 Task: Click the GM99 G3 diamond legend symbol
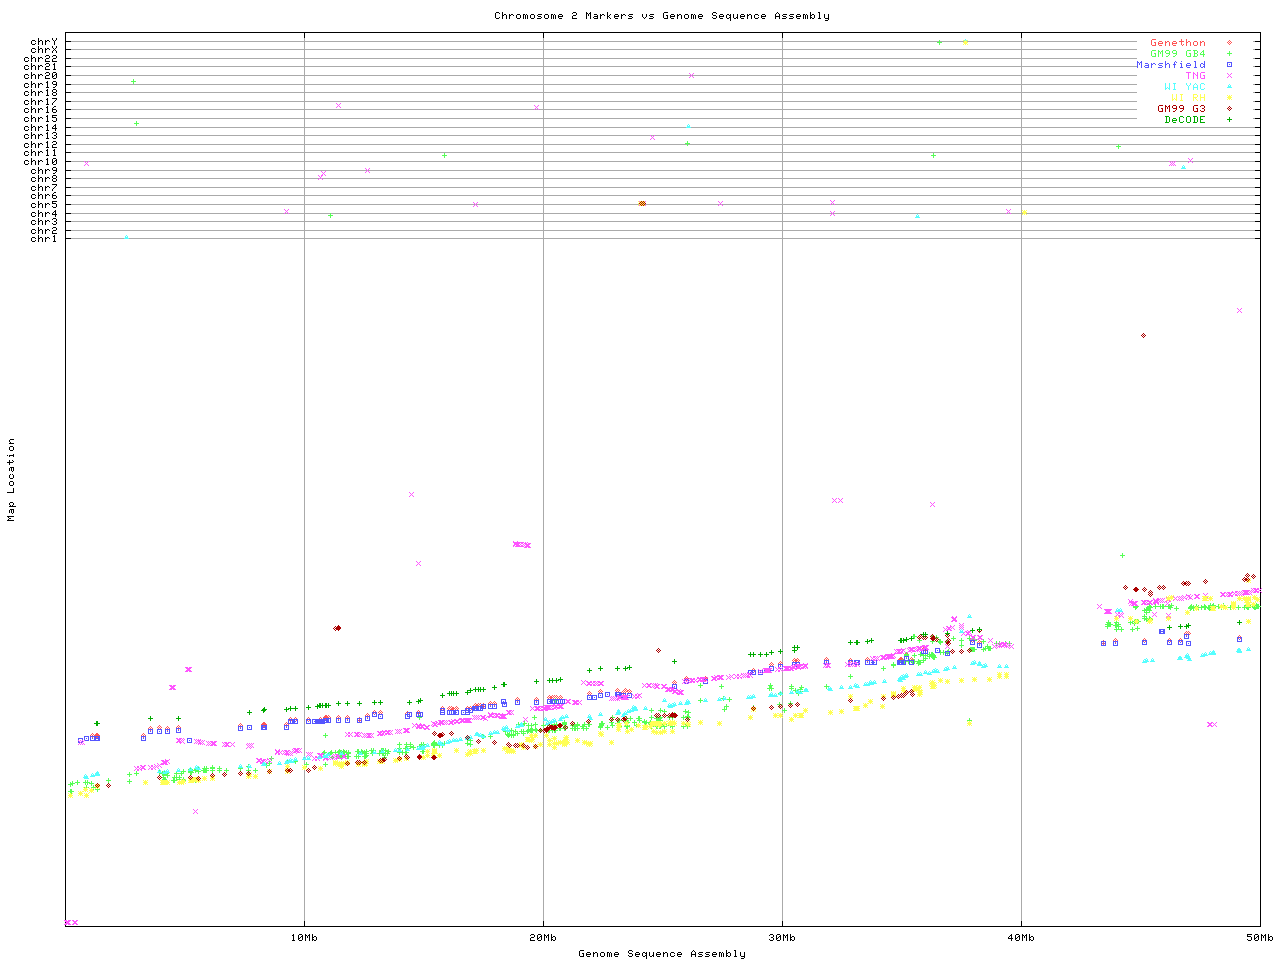pyautogui.click(x=1229, y=109)
